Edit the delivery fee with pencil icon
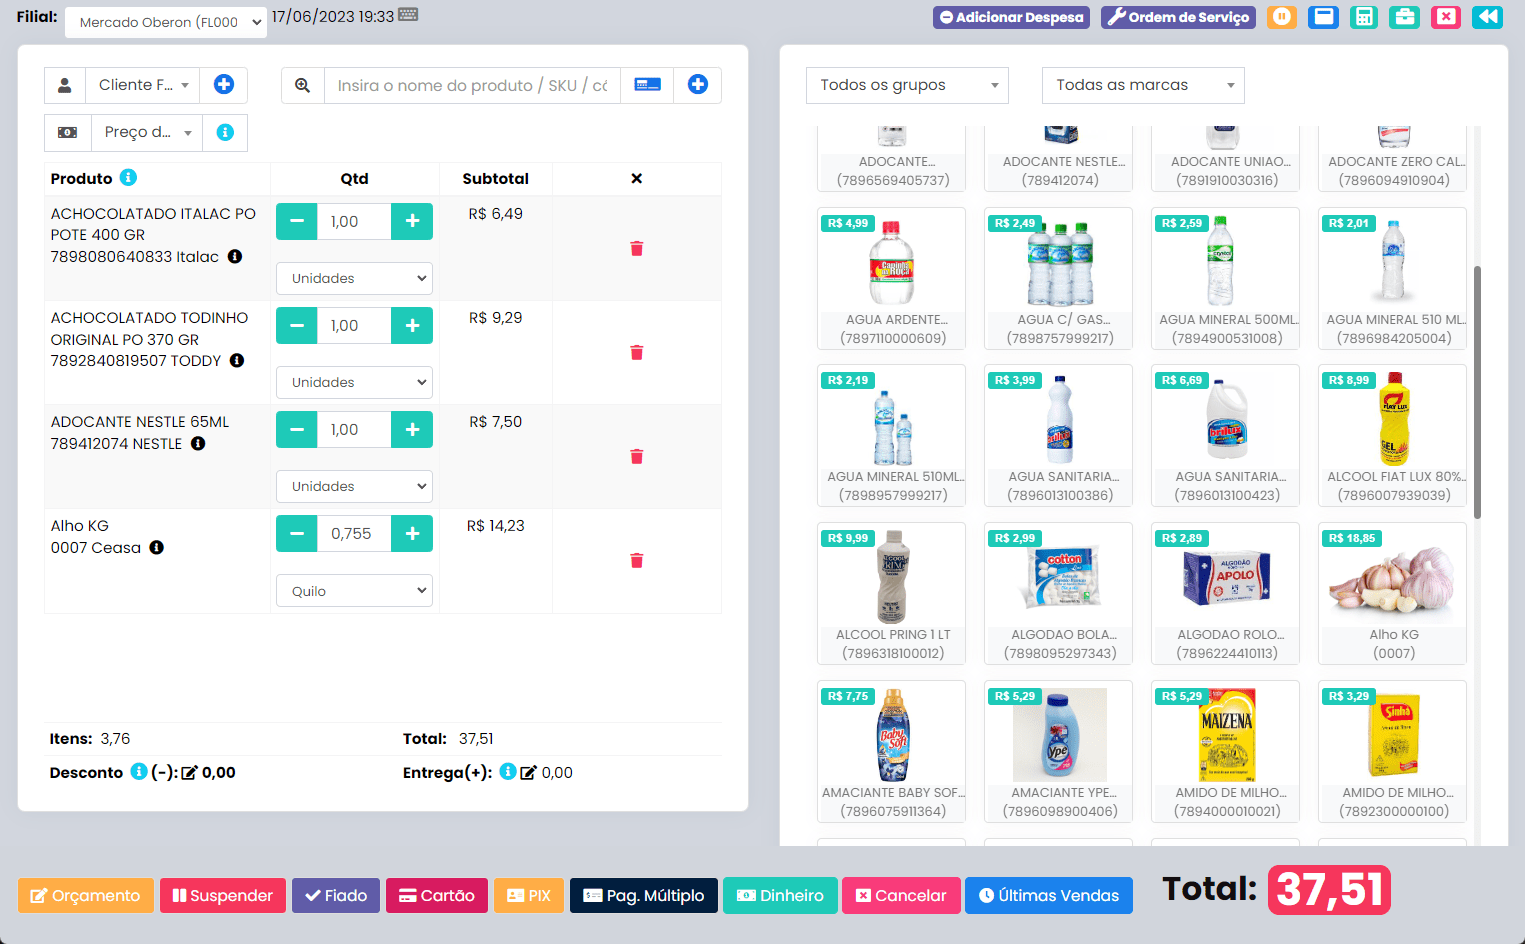 tap(528, 773)
